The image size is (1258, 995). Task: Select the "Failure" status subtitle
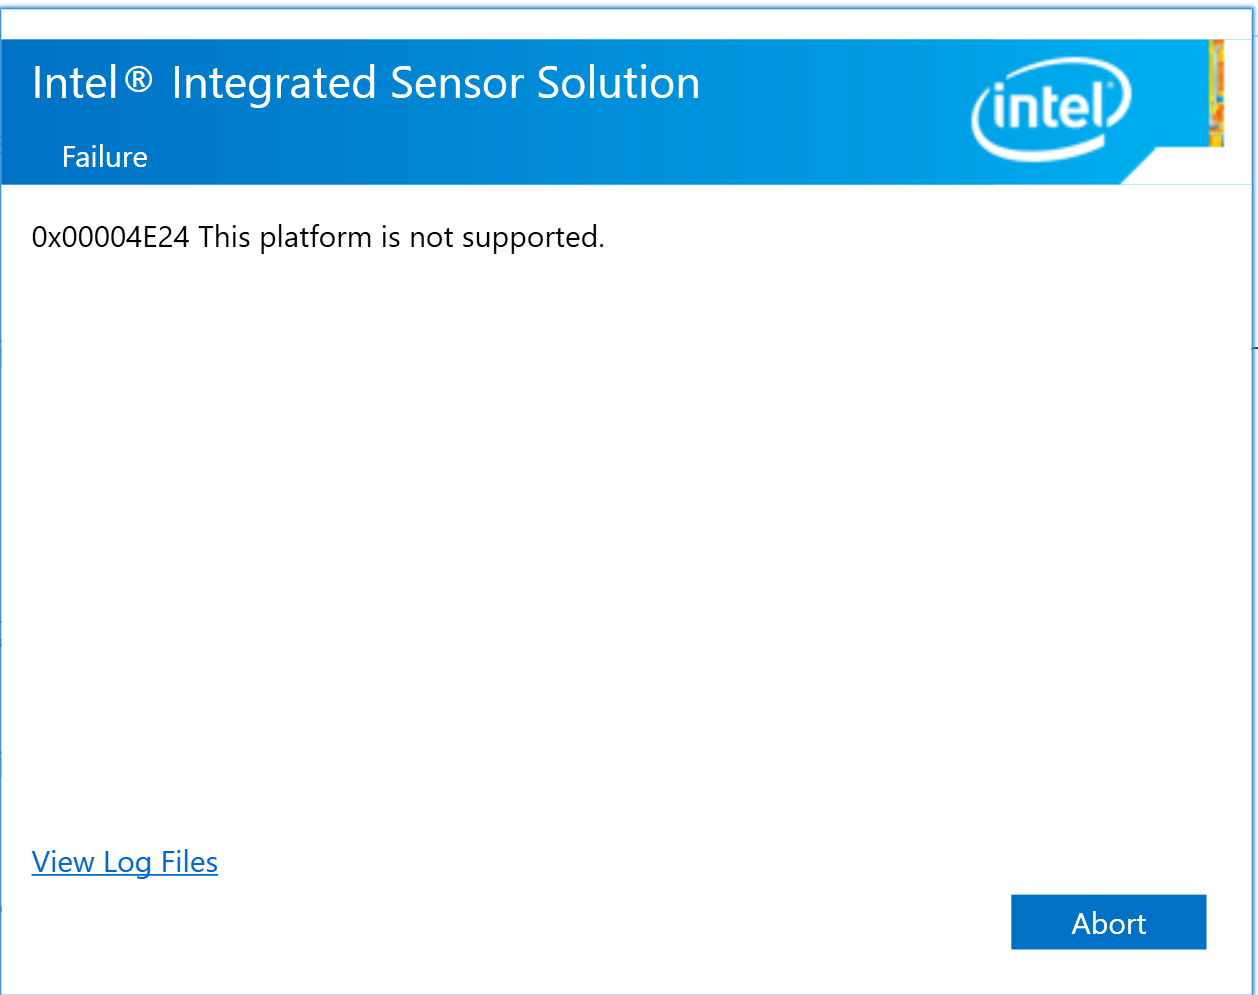[105, 157]
